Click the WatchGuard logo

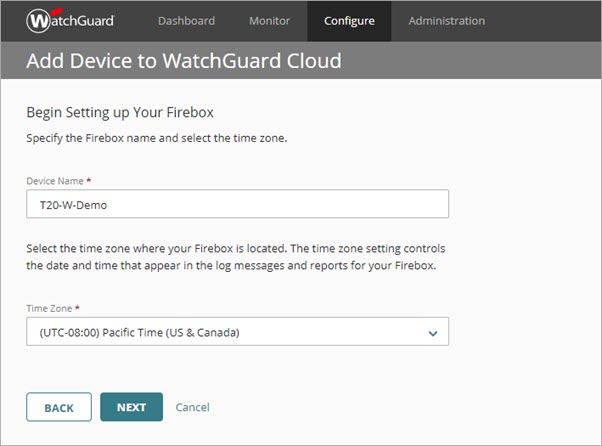tap(70, 20)
